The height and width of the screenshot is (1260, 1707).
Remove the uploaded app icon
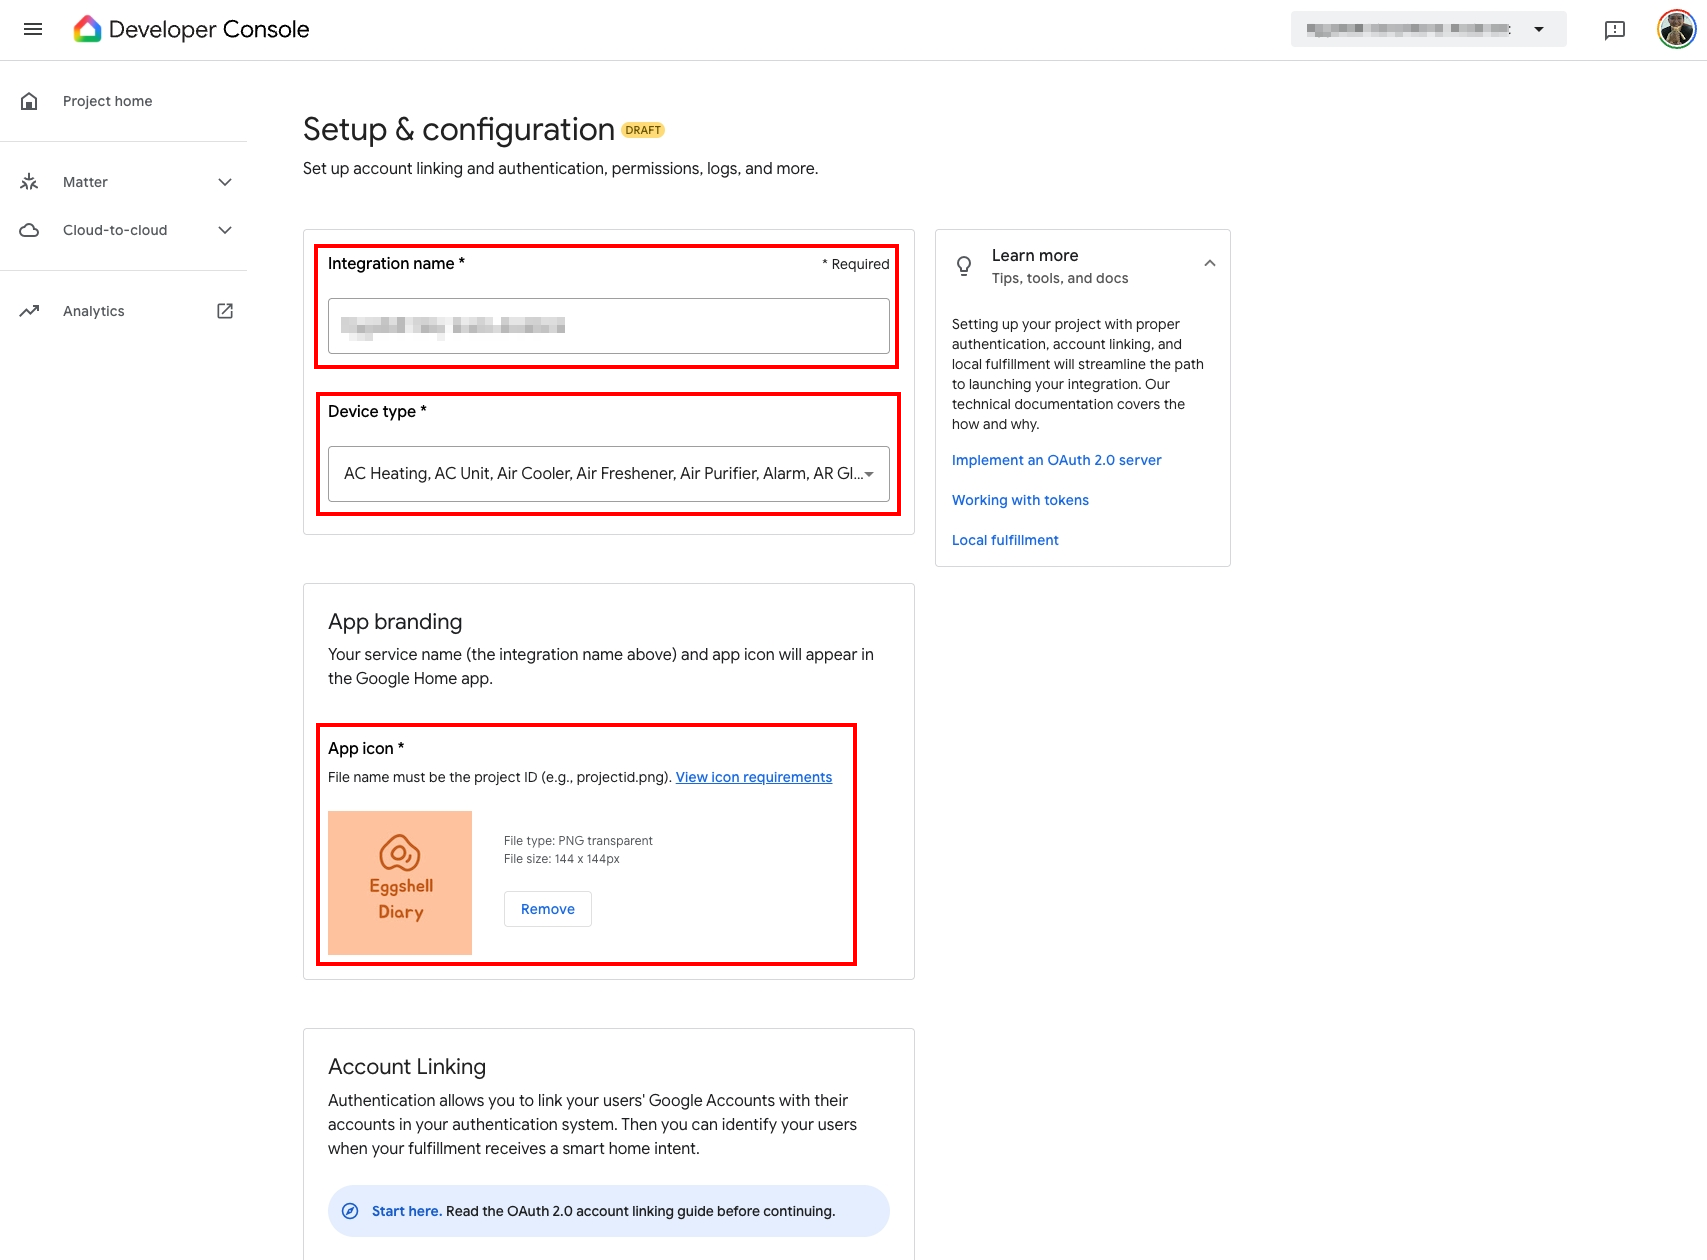click(548, 909)
